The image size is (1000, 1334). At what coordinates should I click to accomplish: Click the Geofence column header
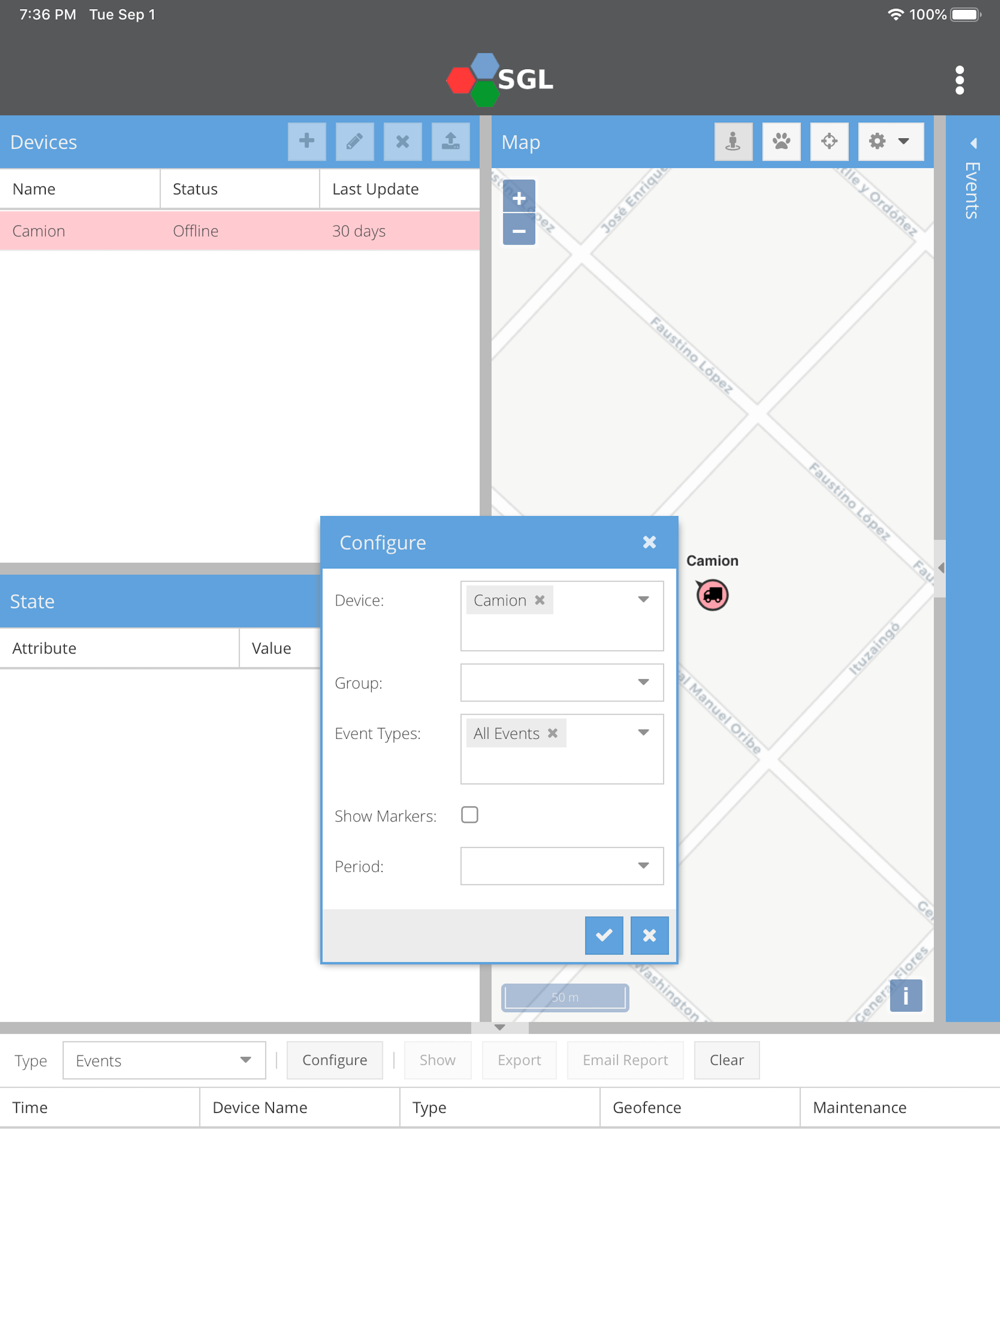pos(700,1108)
